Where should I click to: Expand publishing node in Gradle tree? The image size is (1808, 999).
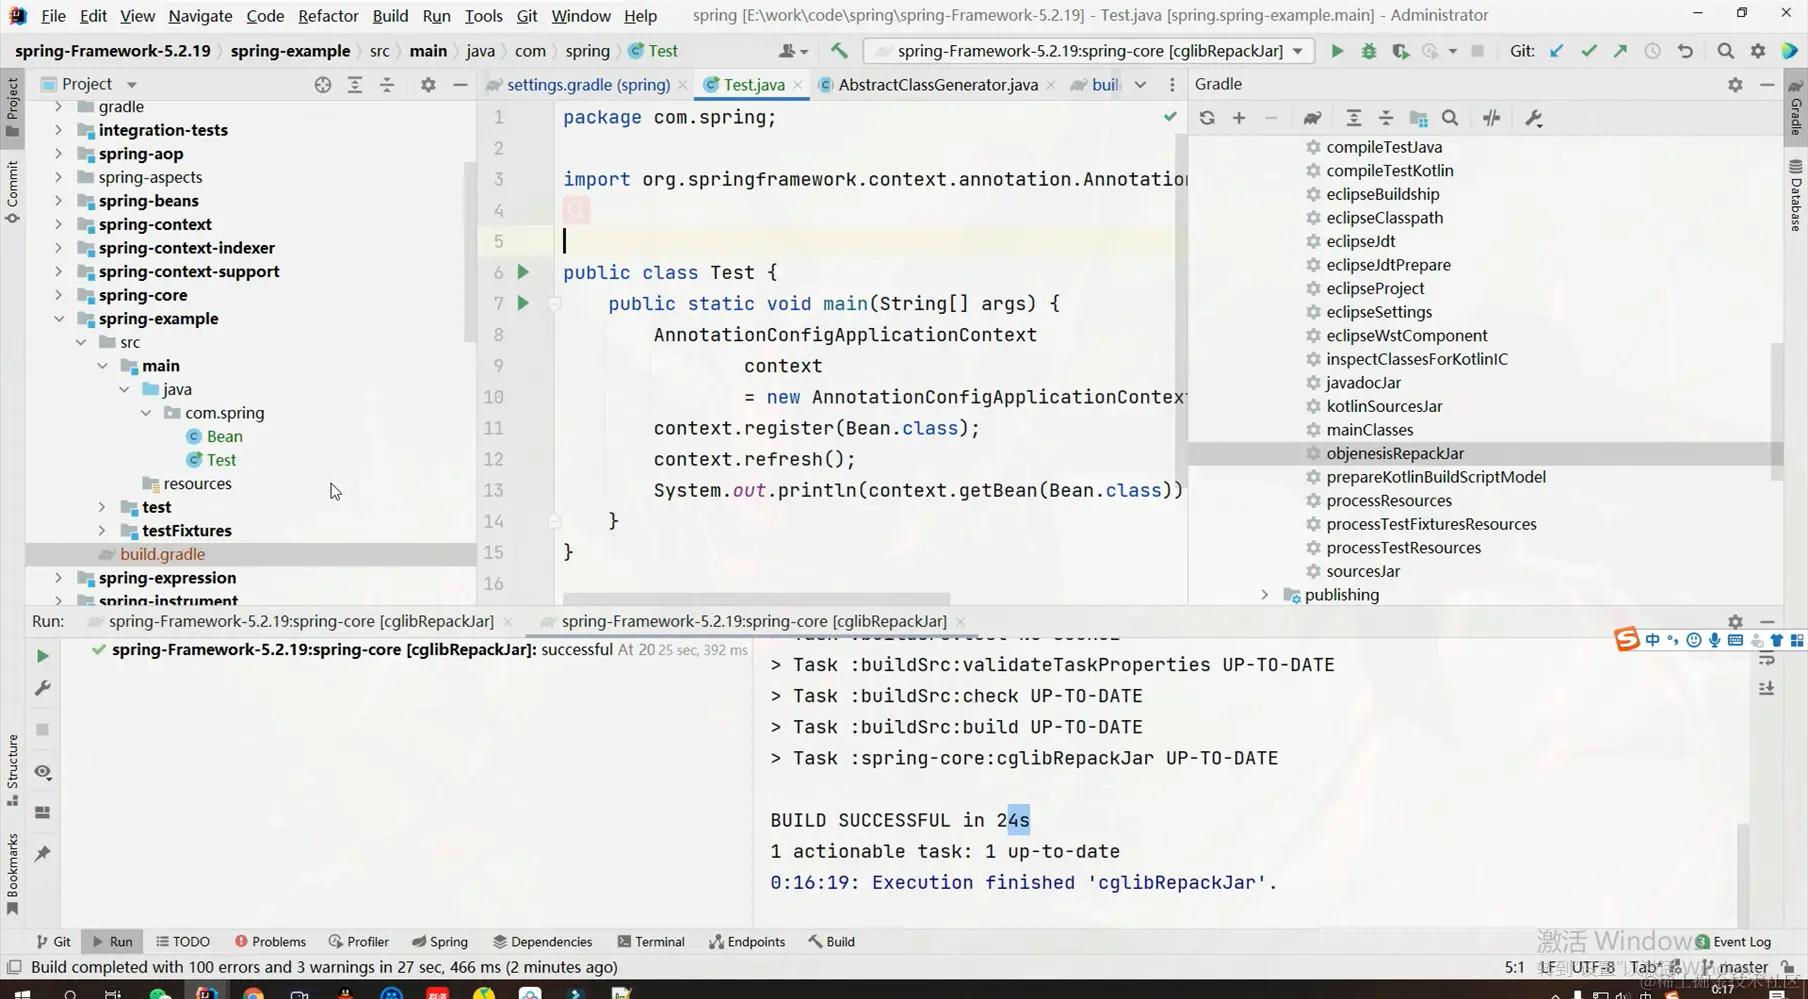pyautogui.click(x=1265, y=595)
